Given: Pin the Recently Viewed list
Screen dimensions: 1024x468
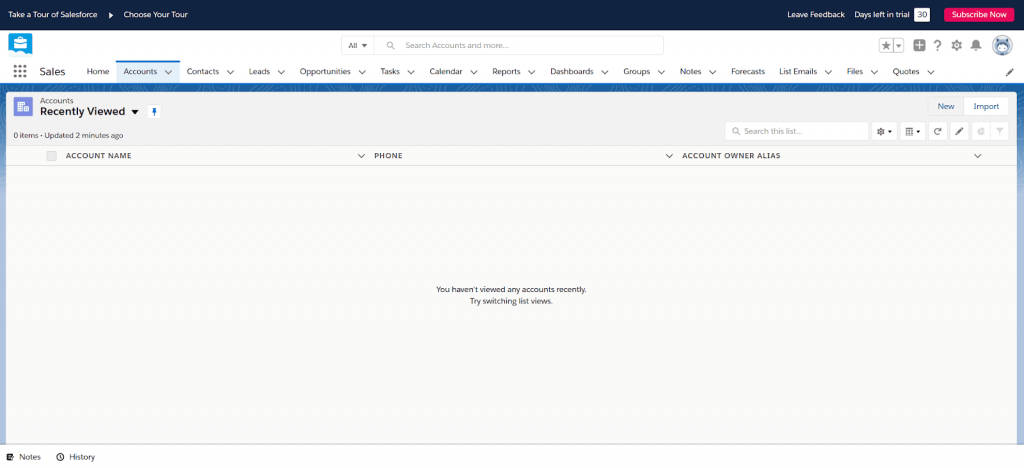Looking at the screenshot, I should [154, 112].
